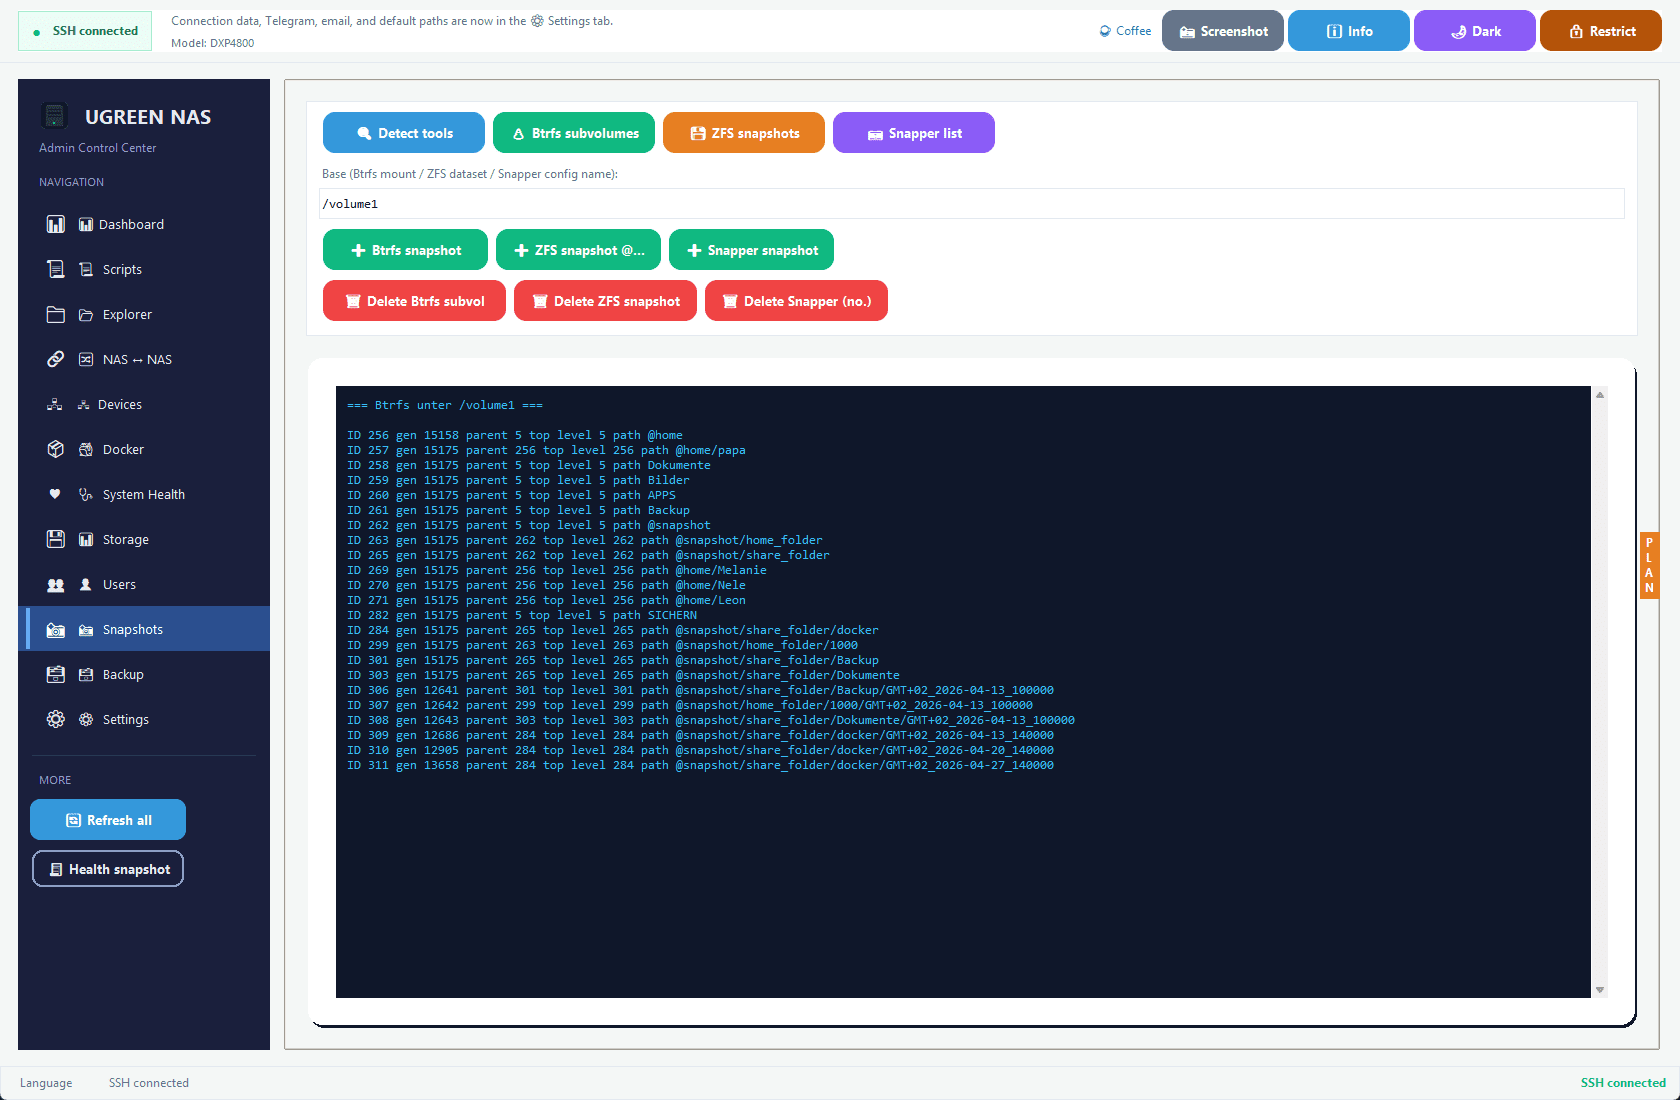Take a Screenshot via the header button
The image size is (1680, 1100).
tap(1223, 31)
